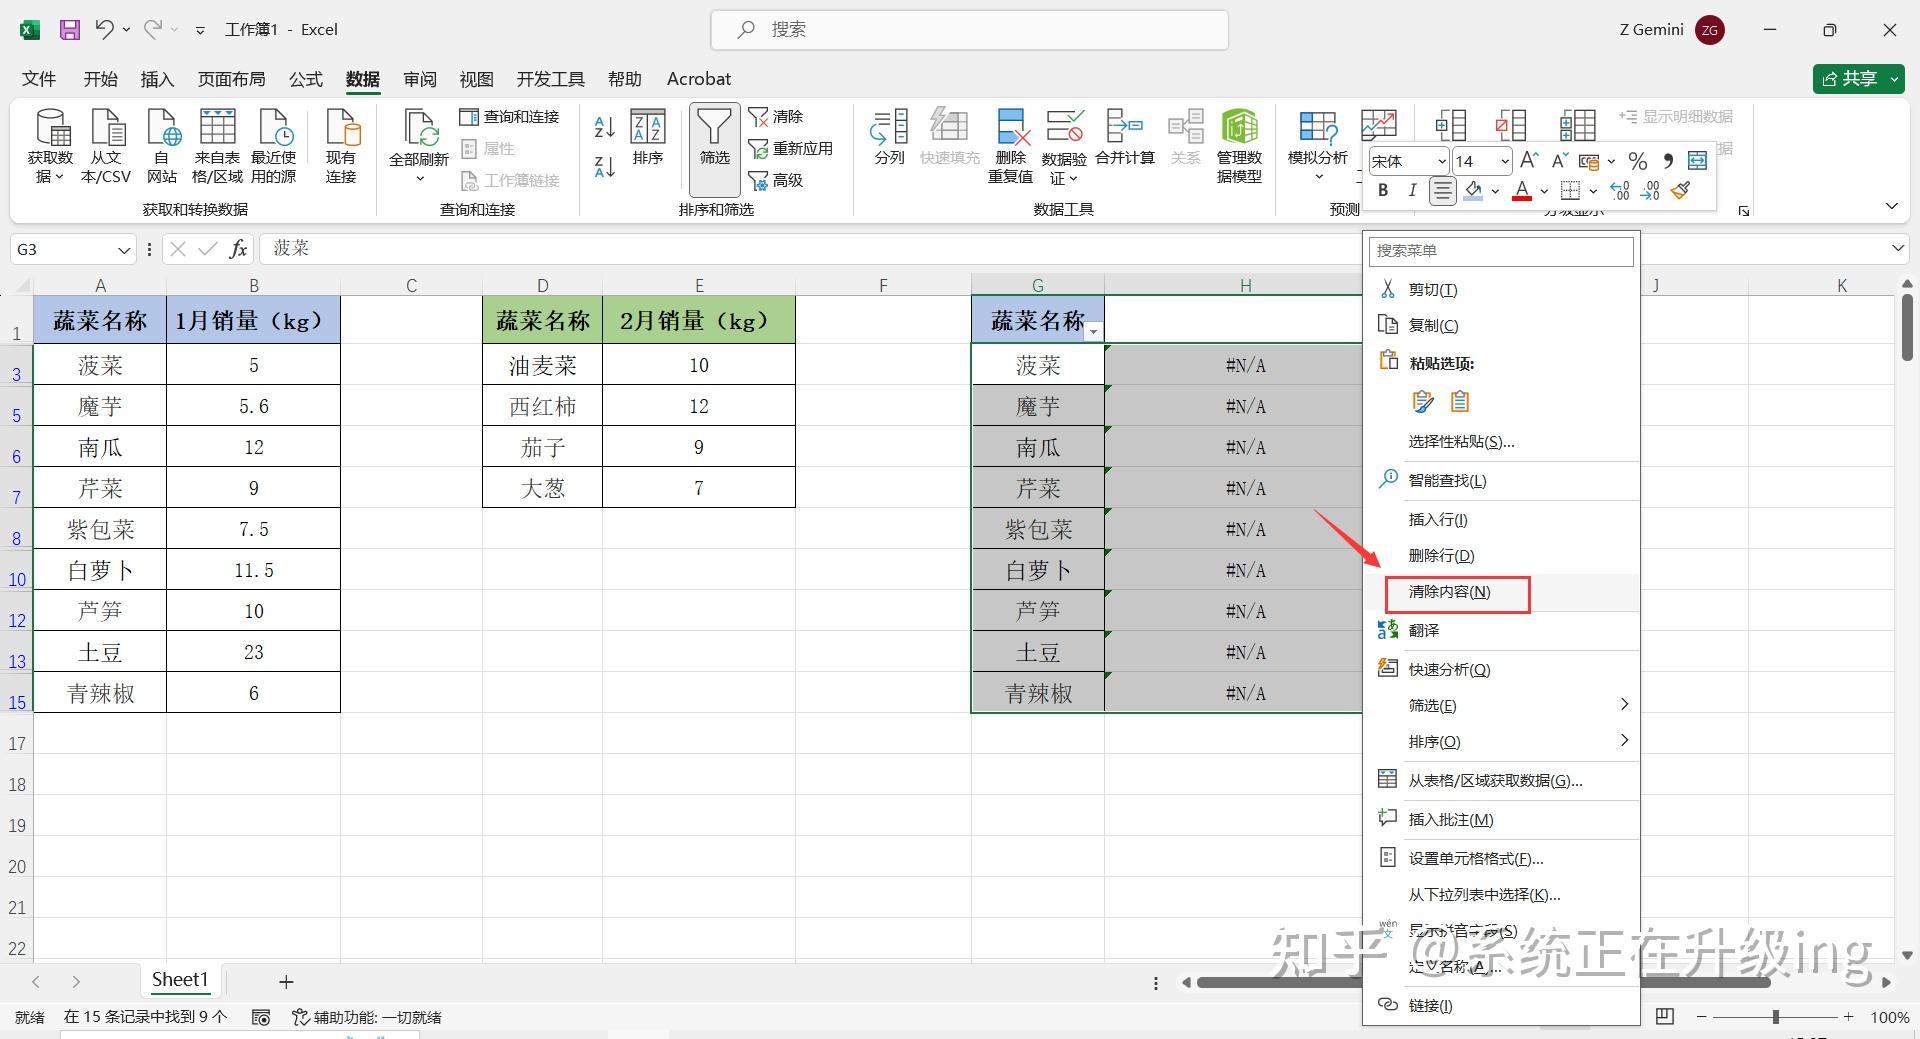Click 清除 to clear the filter

(x=776, y=117)
